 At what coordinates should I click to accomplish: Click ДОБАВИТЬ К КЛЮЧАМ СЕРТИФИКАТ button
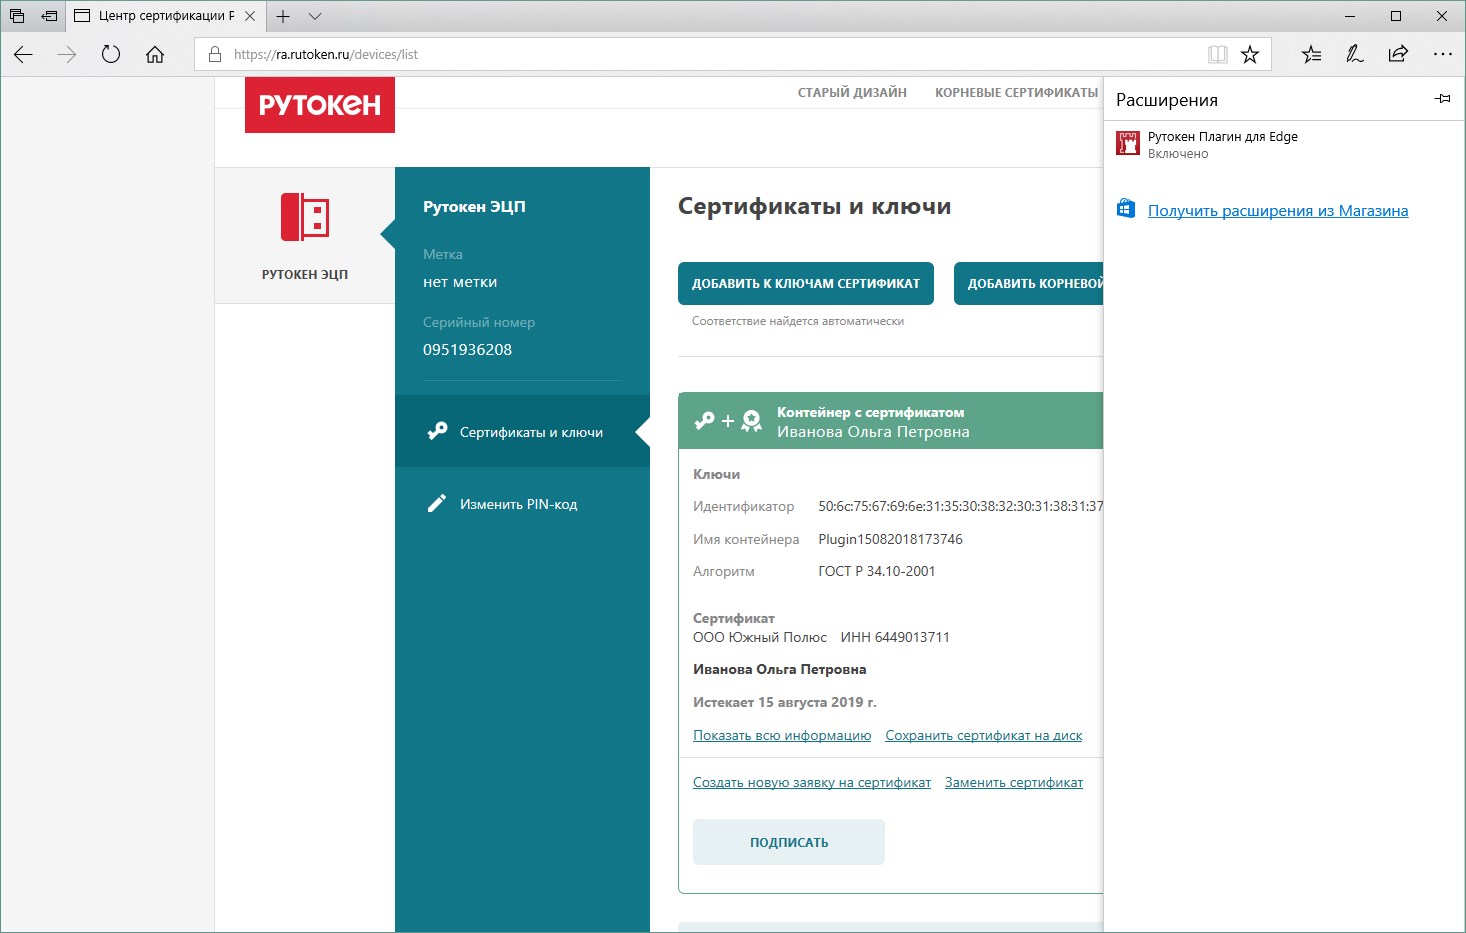[x=806, y=284]
